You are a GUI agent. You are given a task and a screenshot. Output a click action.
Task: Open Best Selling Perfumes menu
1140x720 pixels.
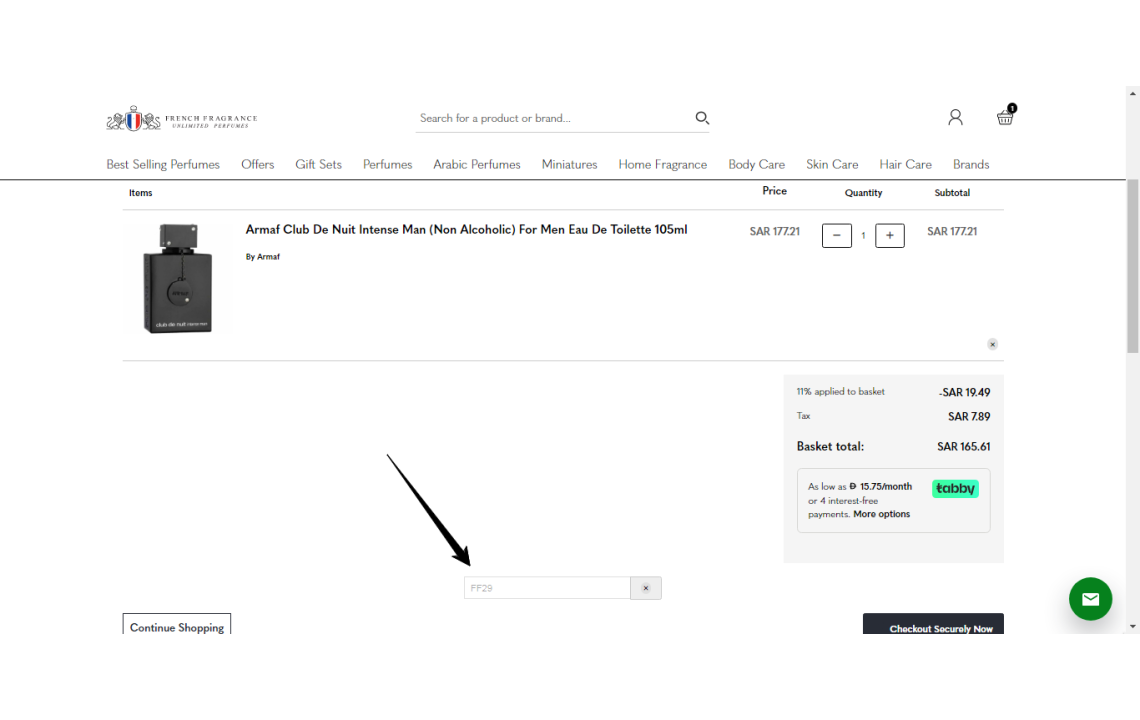tap(163, 164)
